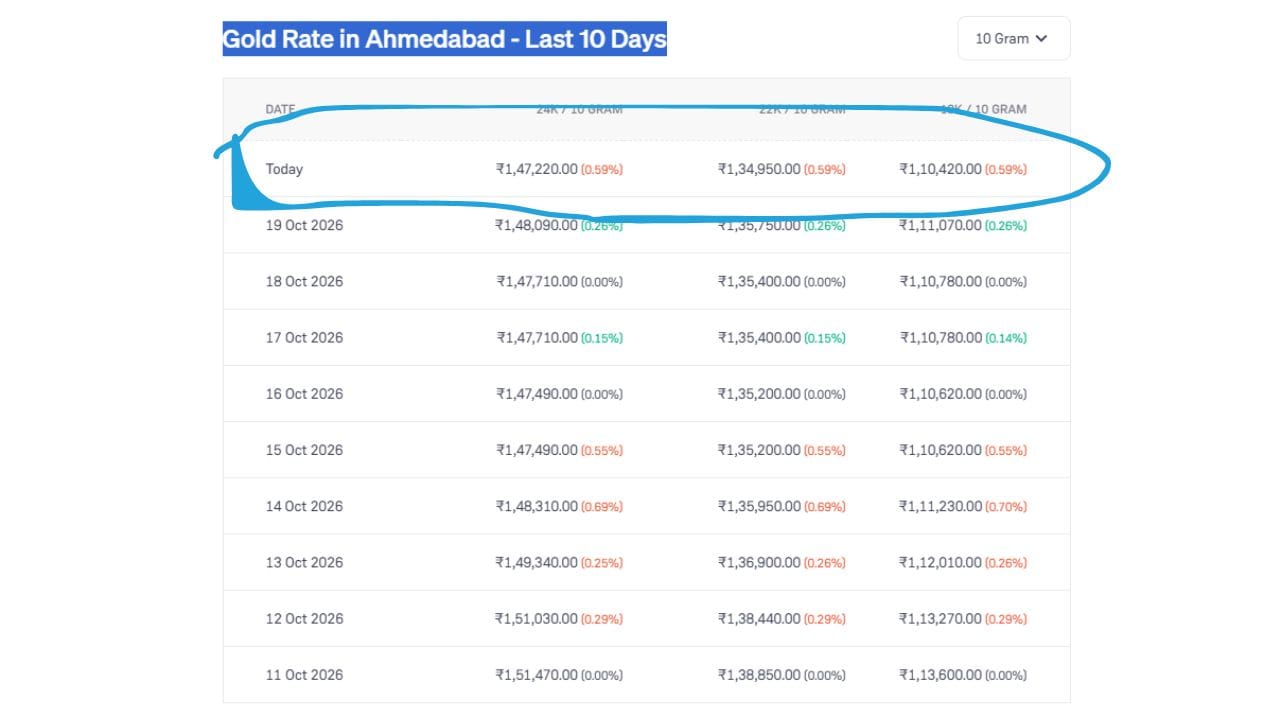Click the ₹1,51,030.00 price on 12 Oct
Screen dimensions: 1280x720
coord(536,618)
